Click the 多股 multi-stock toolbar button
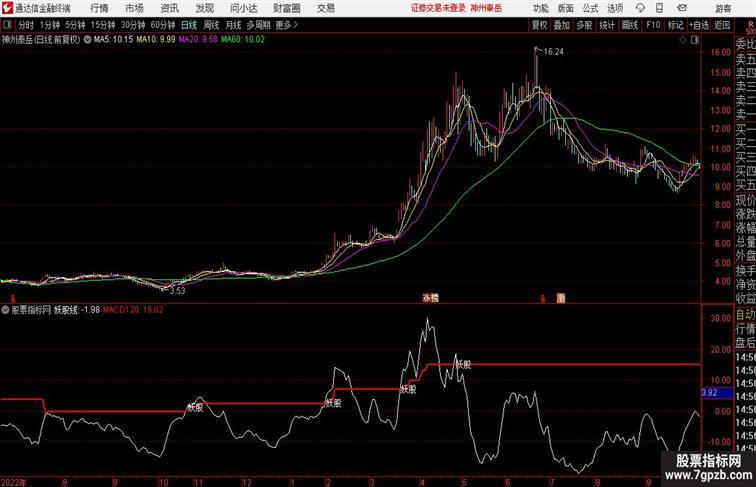 click(584, 25)
